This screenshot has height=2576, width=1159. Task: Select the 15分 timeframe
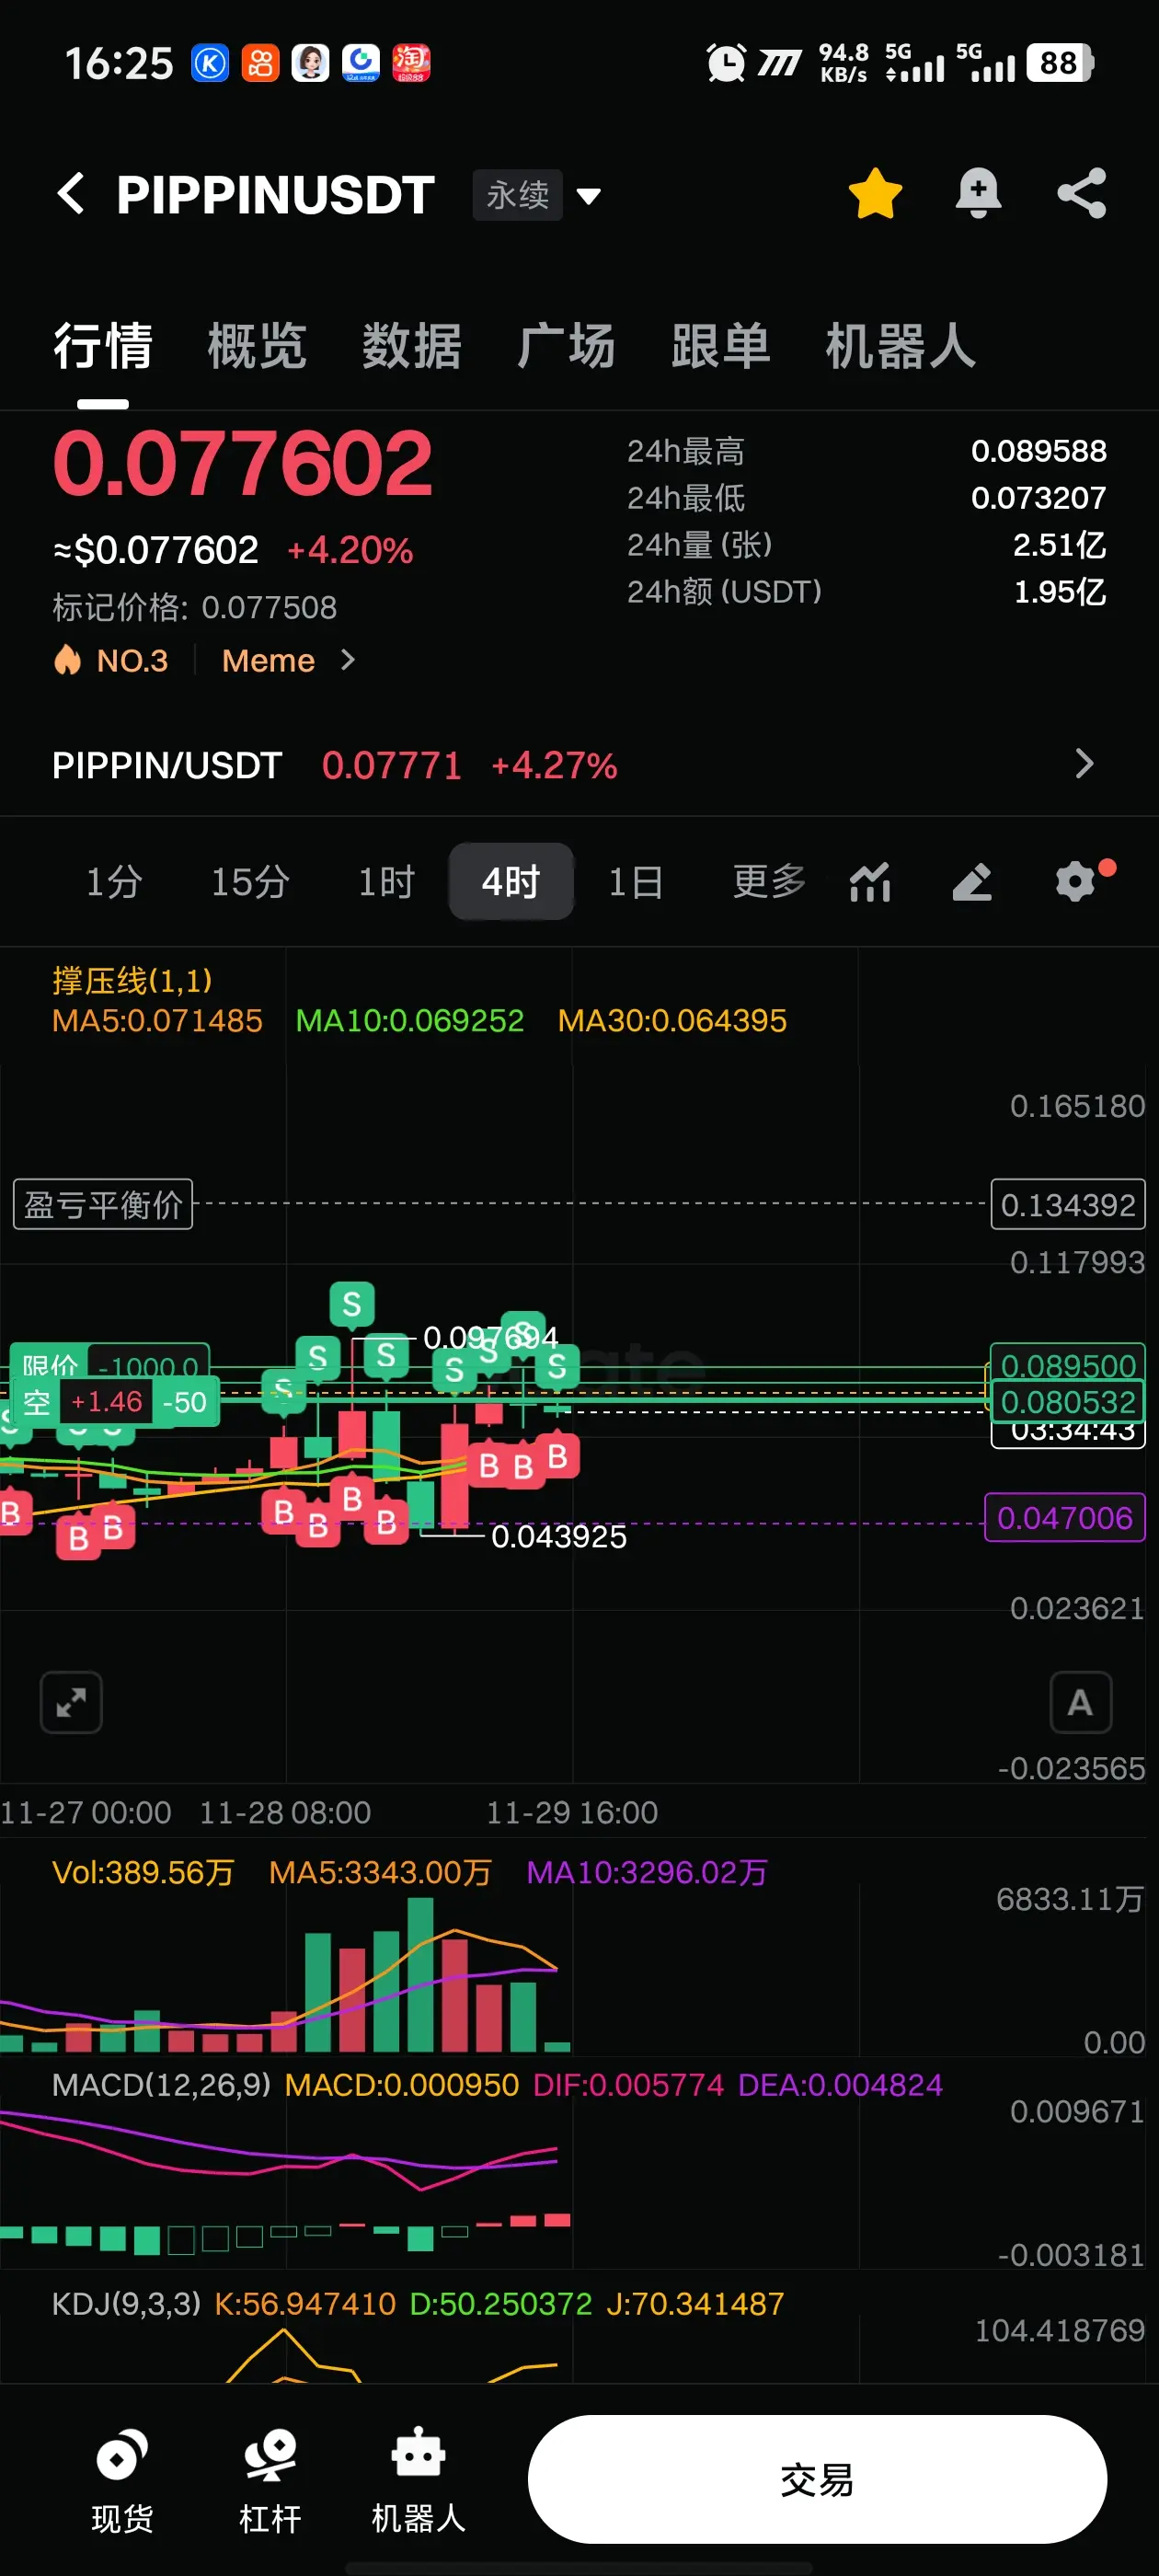click(250, 882)
